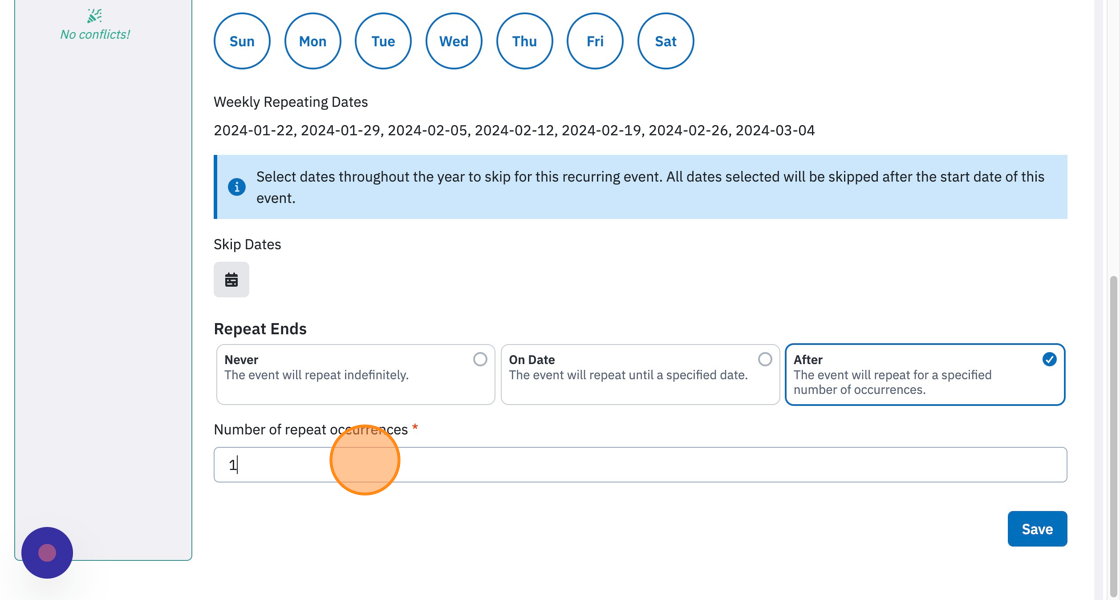Toggle Thu day selector

pyautogui.click(x=525, y=41)
